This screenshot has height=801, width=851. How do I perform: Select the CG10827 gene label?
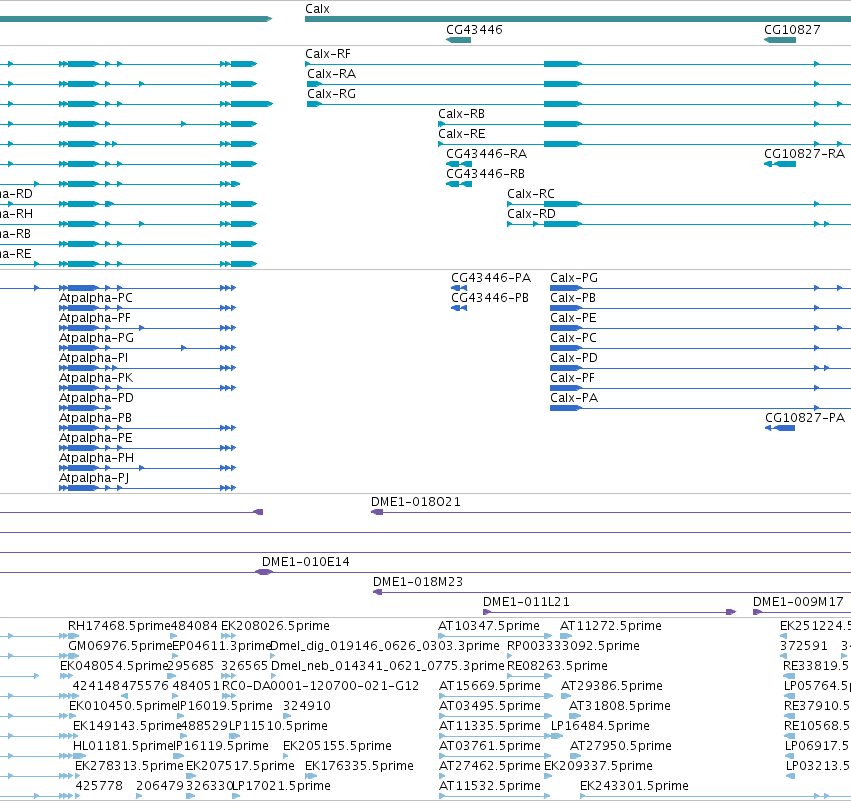click(x=792, y=30)
